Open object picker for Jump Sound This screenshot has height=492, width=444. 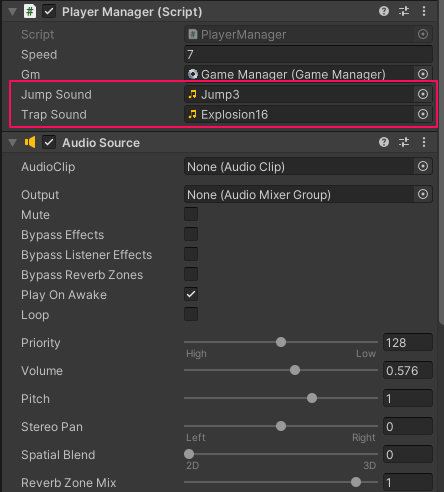point(423,94)
